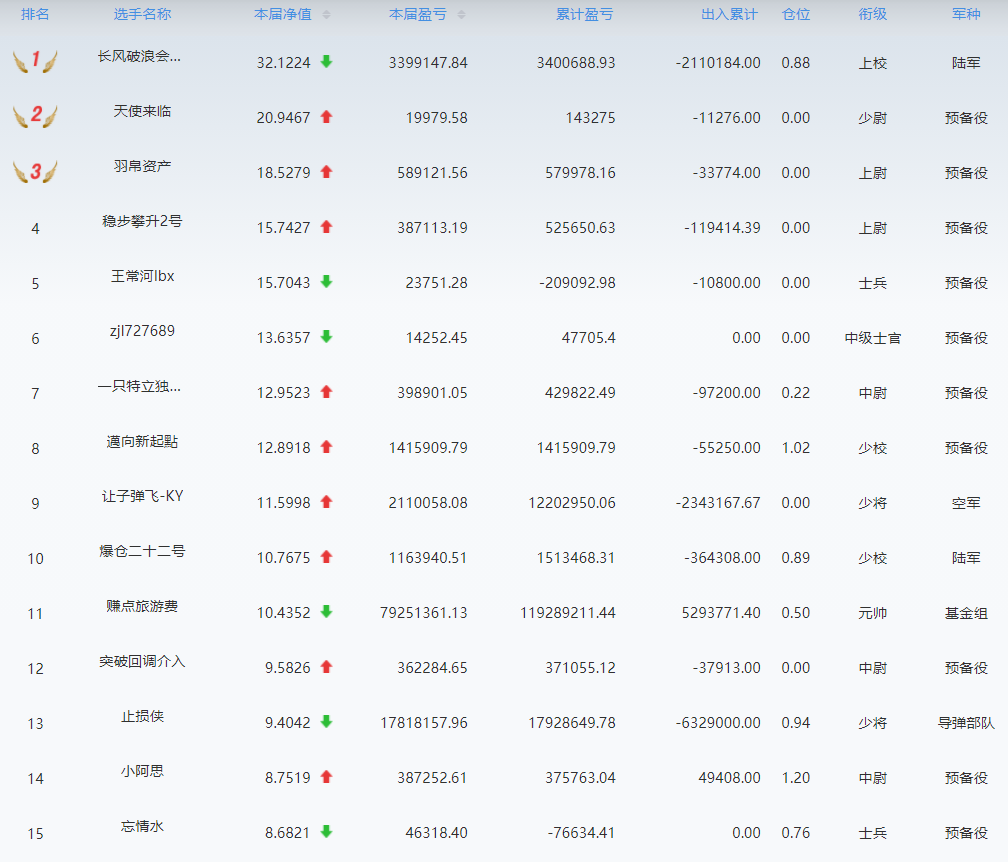Open player 忘情水
Screen dimensions: 1008x862
[142, 826]
